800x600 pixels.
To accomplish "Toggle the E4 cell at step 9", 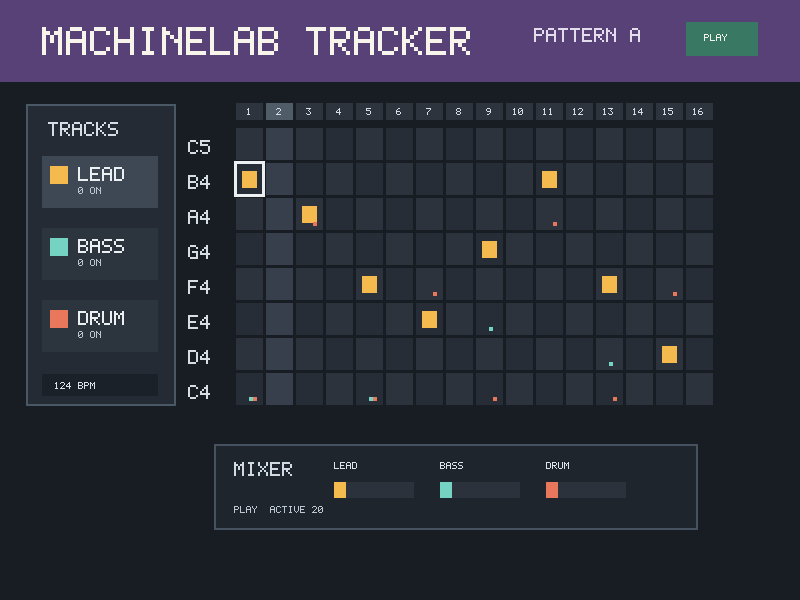I will point(489,319).
